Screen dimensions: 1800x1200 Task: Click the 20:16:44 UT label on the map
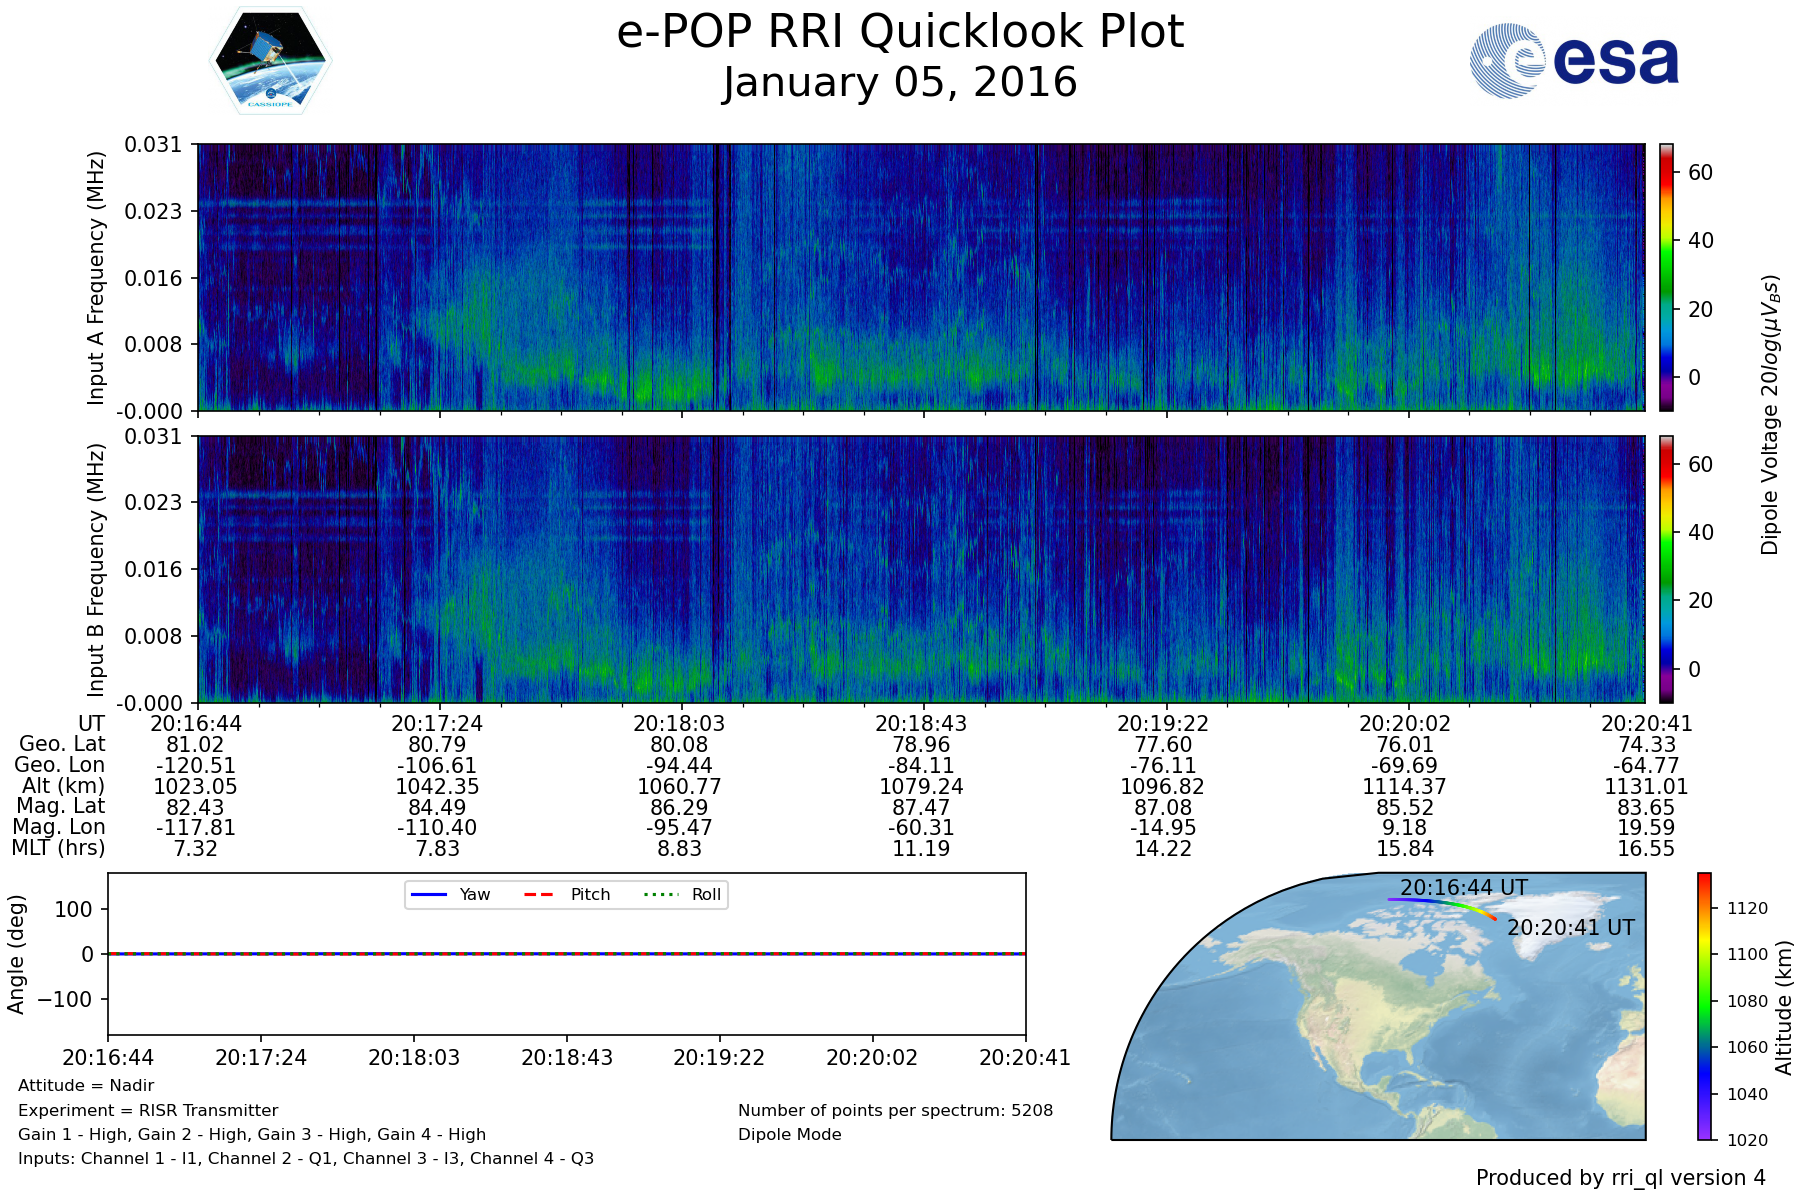[1463, 887]
